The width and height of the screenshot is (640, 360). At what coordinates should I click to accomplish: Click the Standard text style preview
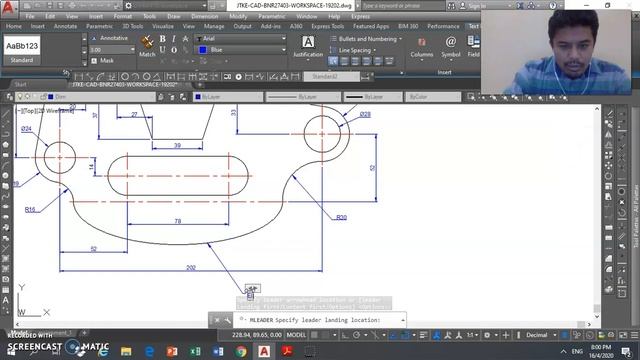22,51
